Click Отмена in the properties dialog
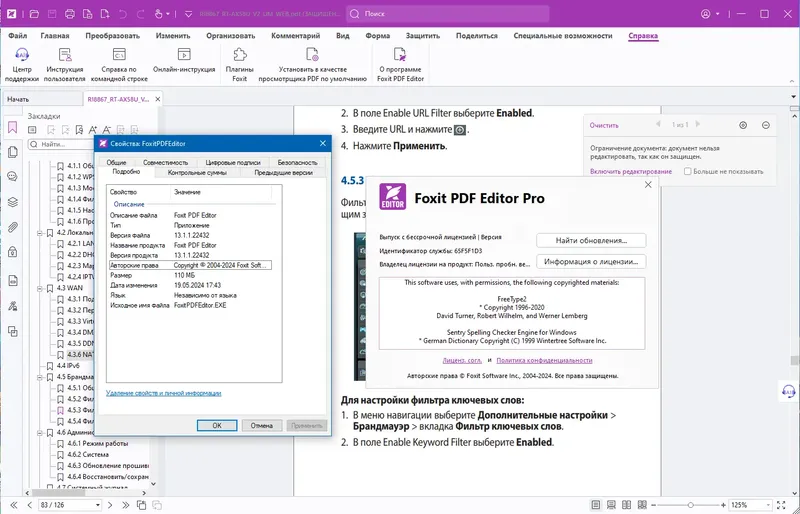The image size is (800, 514). click(262, 425)
